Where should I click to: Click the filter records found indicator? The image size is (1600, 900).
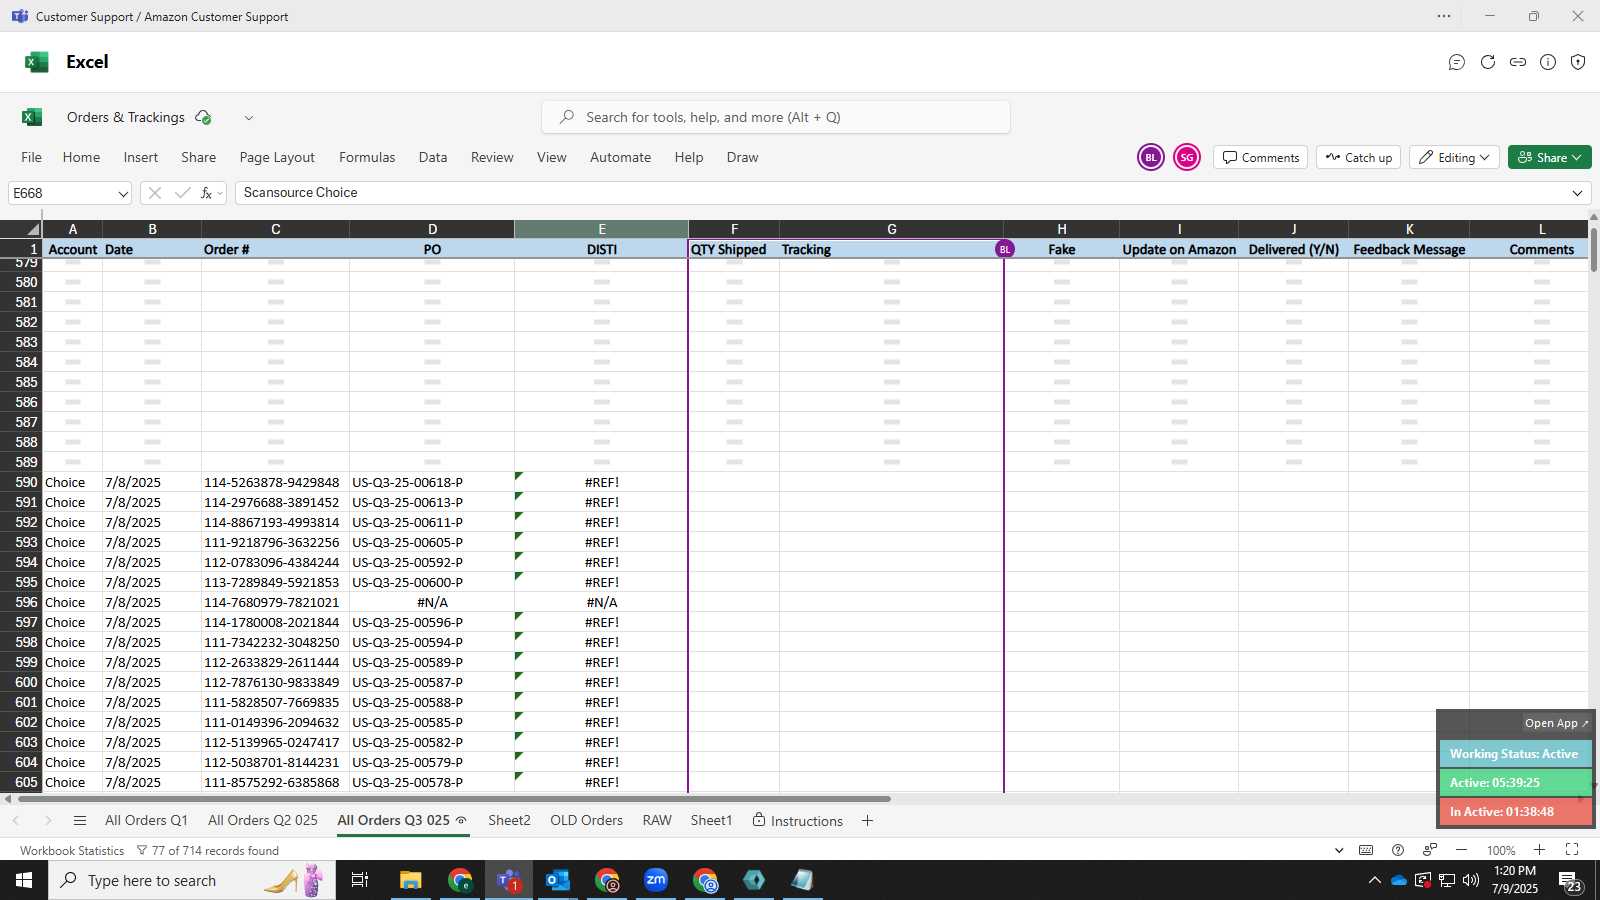point(207,851)
